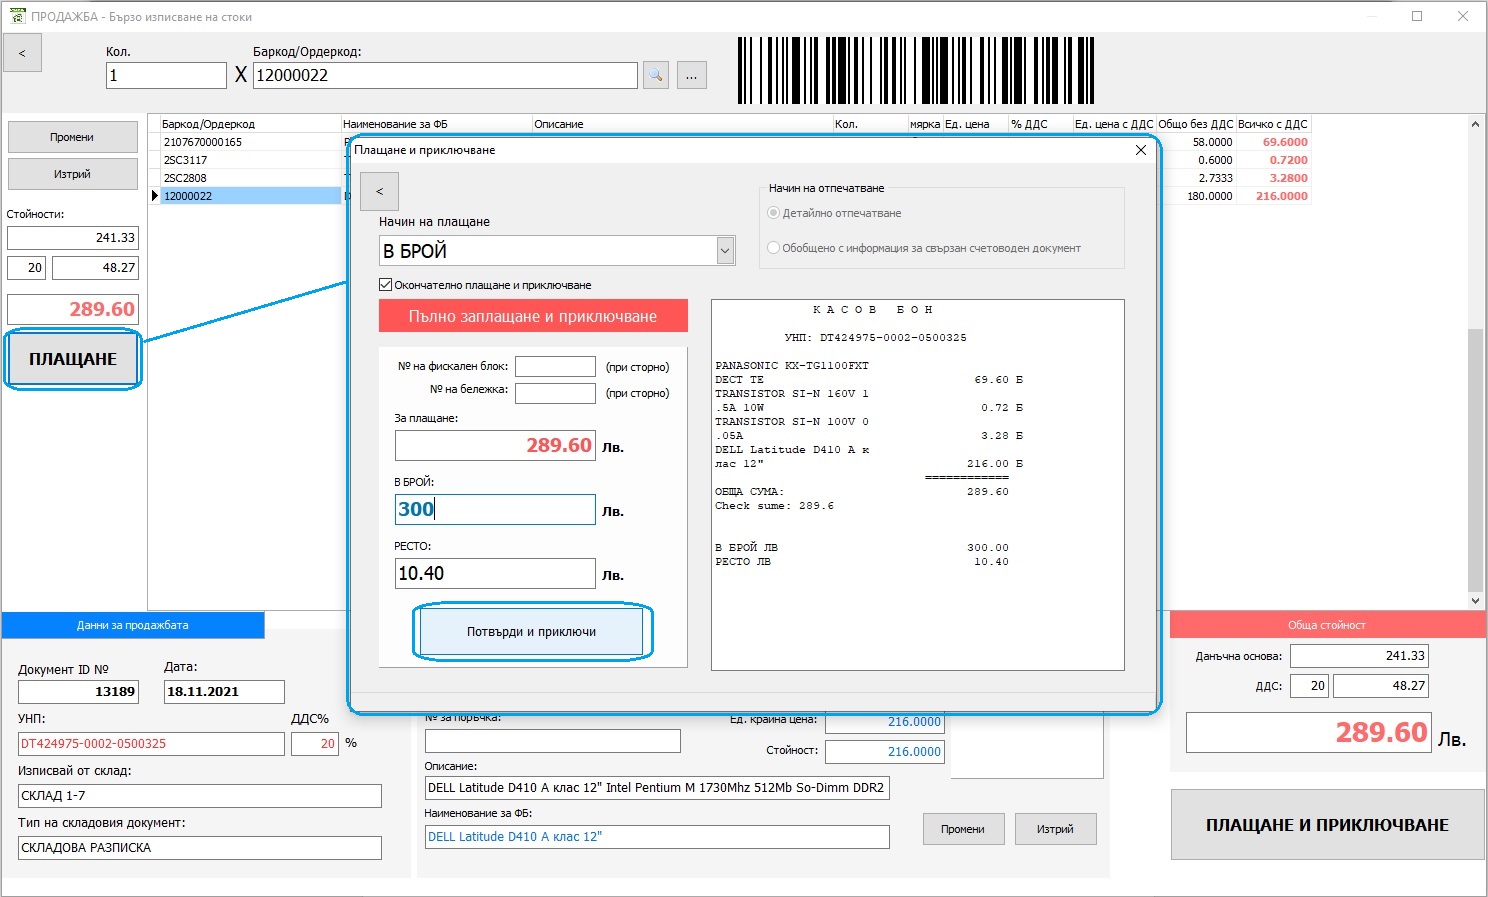Screen dimensions: 1488x897
Task: Click the Общо без ДДС column header
Action: pyautogui.click(x=1196, y=124)
